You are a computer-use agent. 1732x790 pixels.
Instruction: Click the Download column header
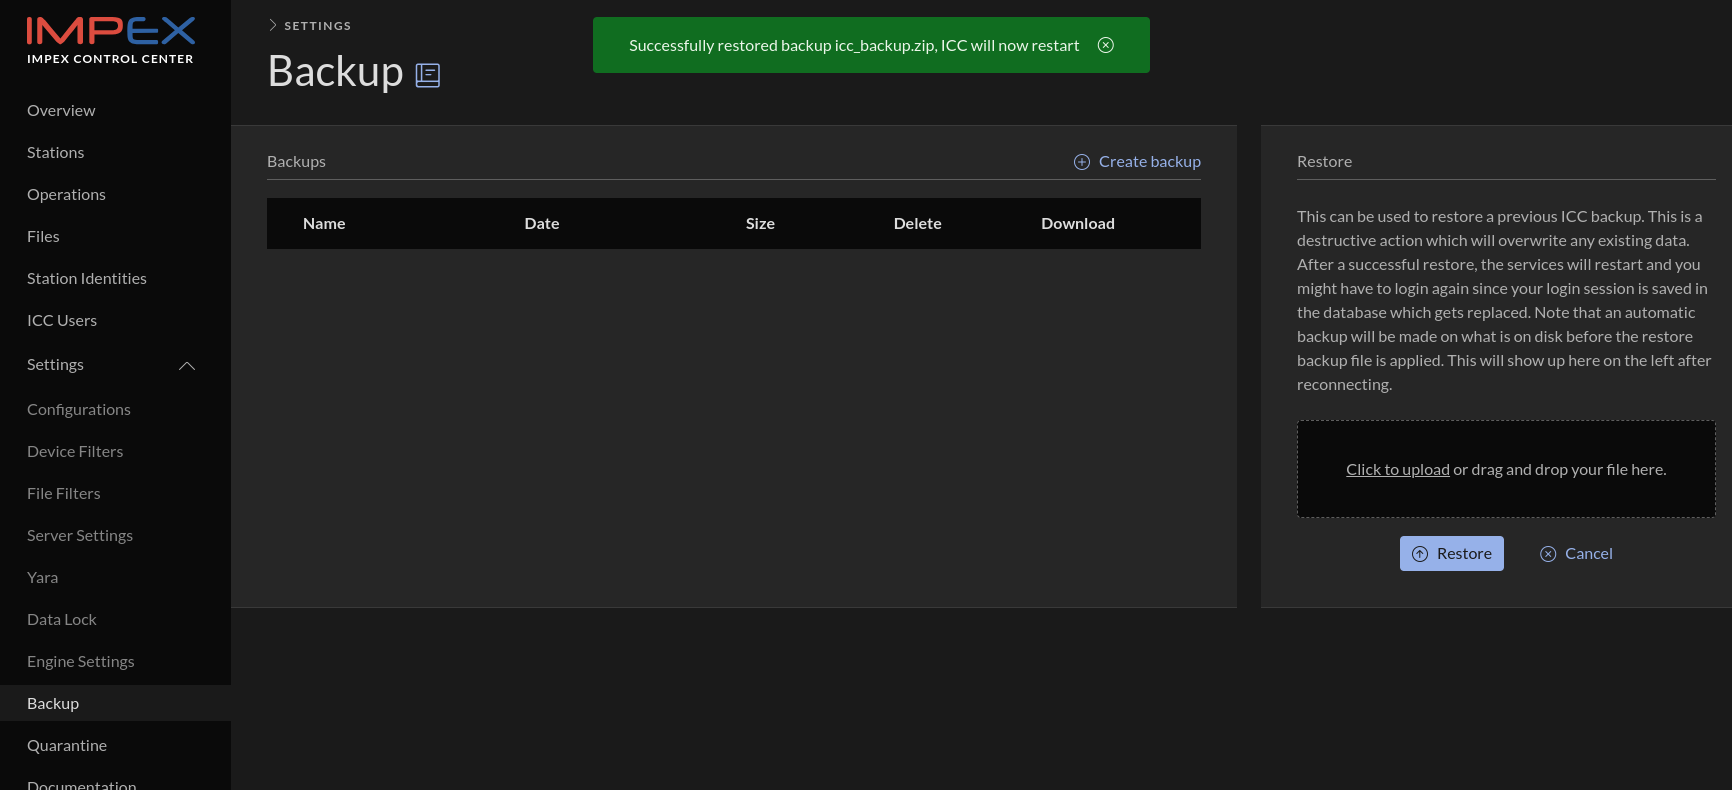(1078, 223)
